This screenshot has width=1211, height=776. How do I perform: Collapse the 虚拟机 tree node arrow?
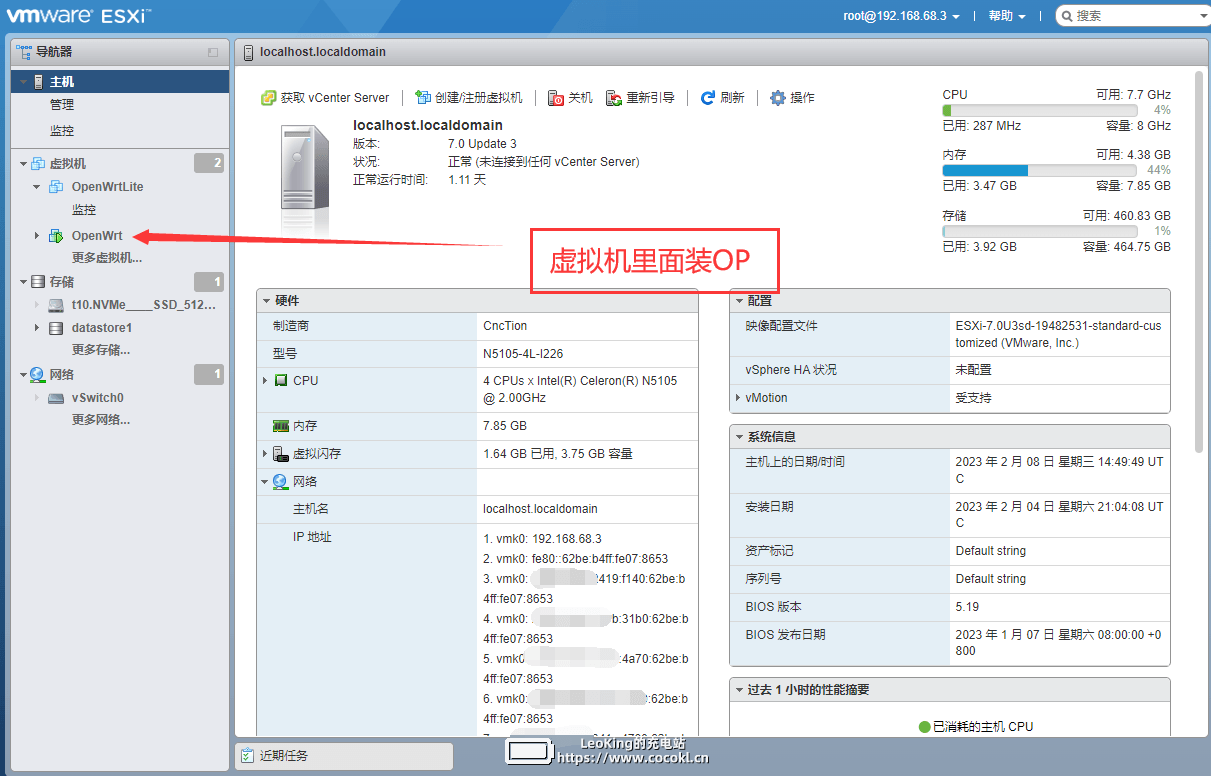coord(23,163)
